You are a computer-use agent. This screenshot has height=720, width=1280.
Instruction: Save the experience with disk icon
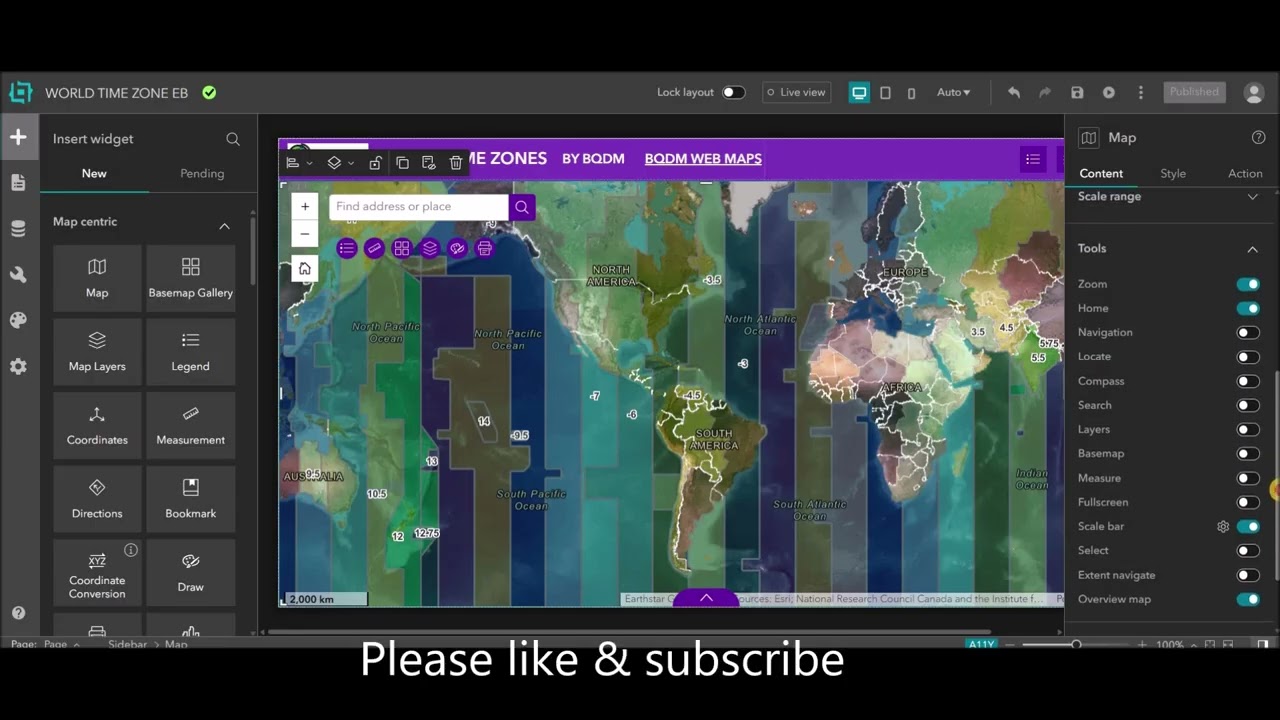[1077, 92]
